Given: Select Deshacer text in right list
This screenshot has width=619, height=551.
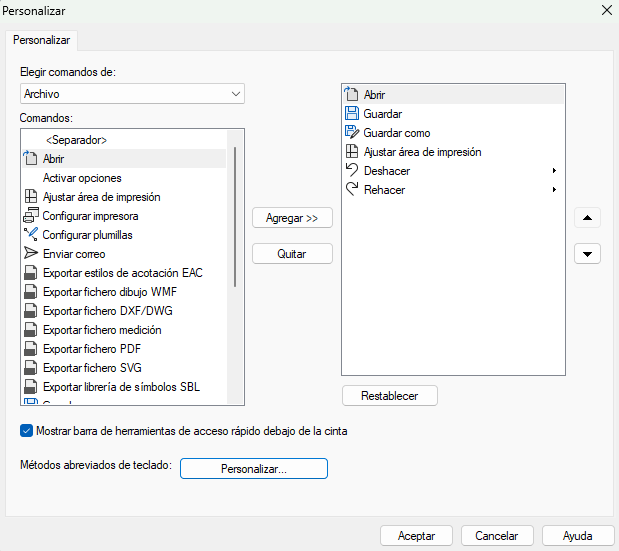Looking at the screenshot, I should tap(387, 171).
